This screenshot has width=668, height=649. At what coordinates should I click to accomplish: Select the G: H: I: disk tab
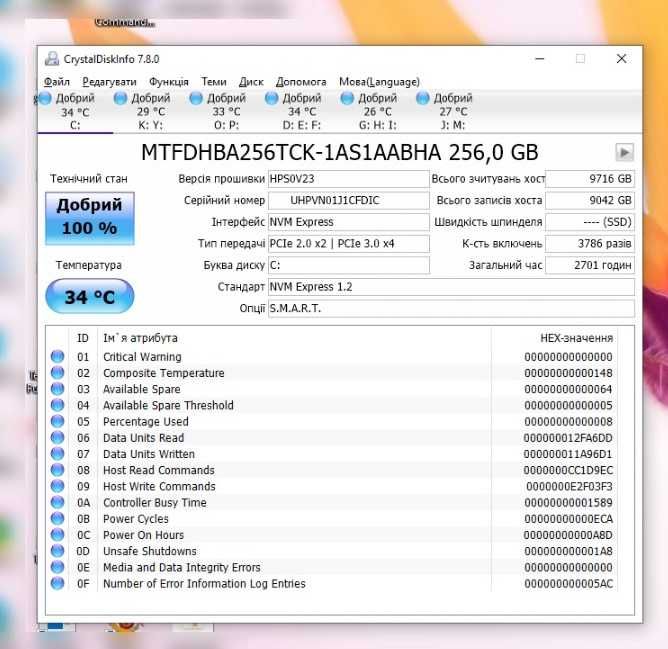click(x=377, y=112)
